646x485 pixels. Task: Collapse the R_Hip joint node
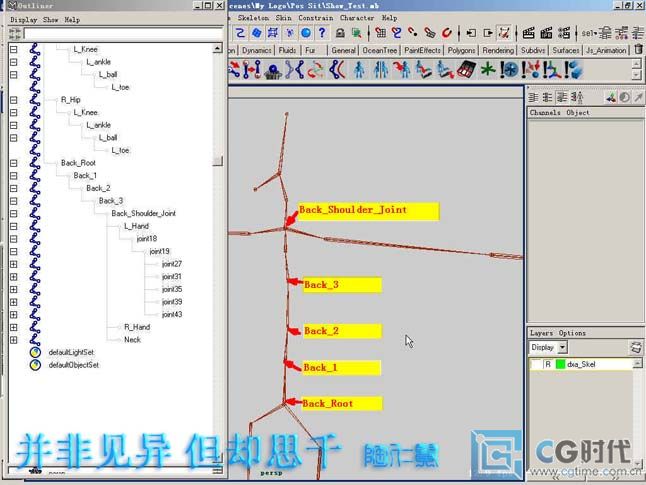[x=14, y=100]
